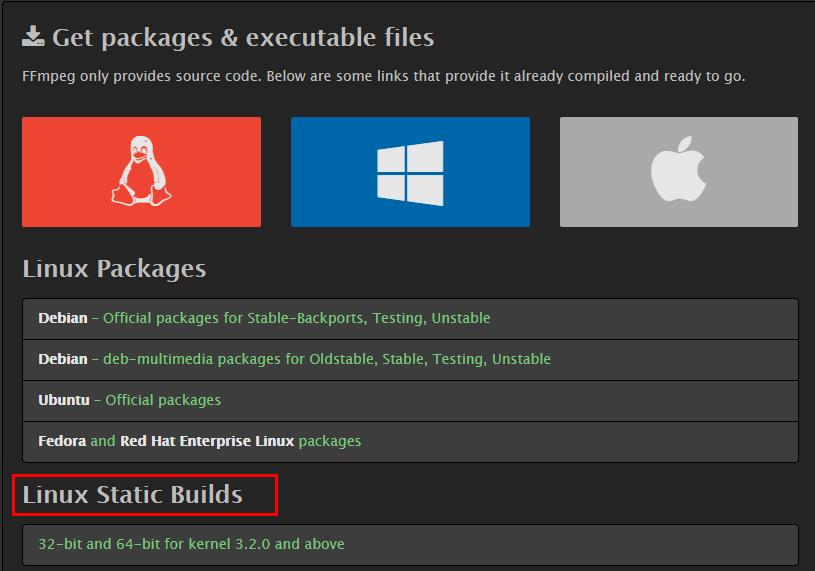Viewport: 815px width, 571px height.
Task: Click "packages" after Red Hat Enterprise Linux
Action: [330, 441]
